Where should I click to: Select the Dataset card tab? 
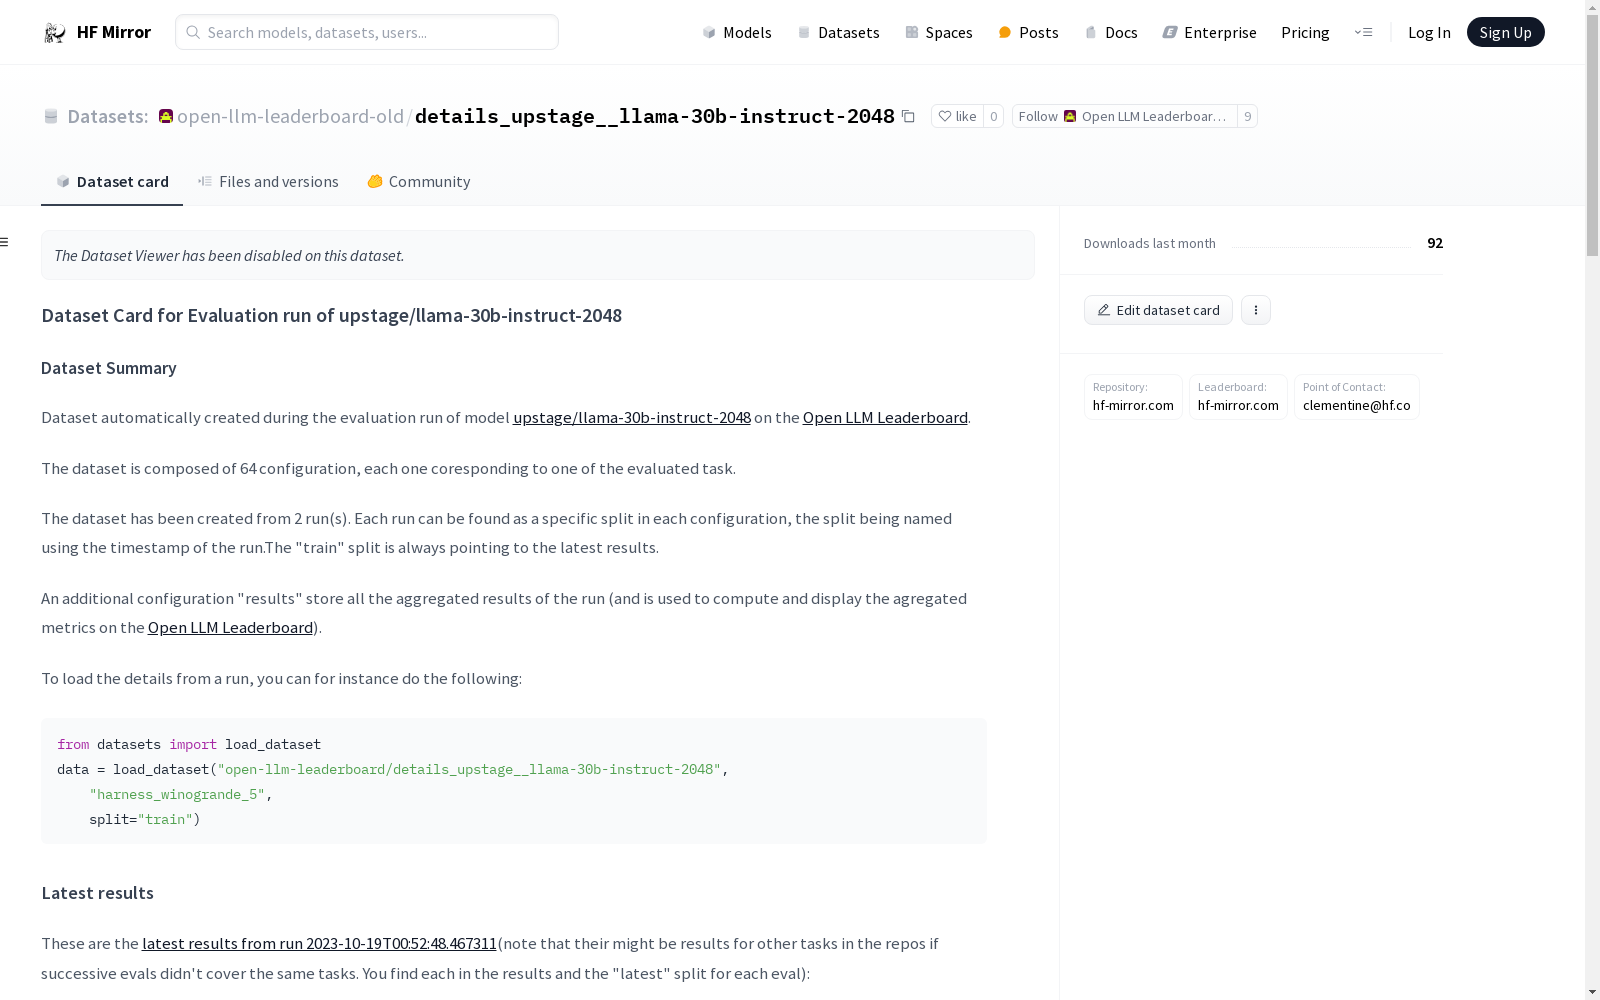[112, 181]
